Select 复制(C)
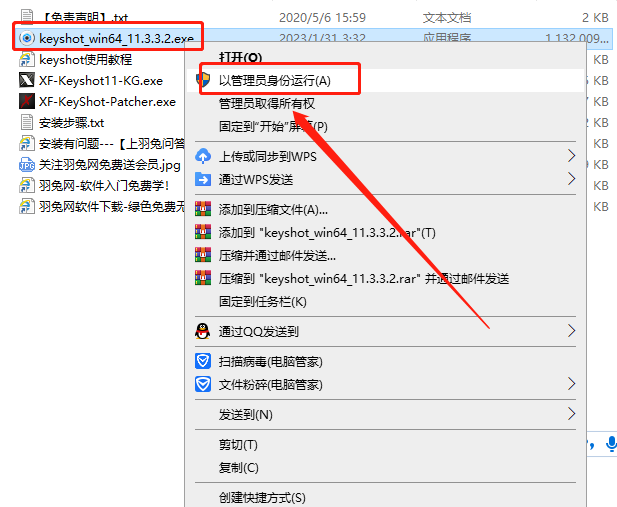 coord(238,467)
